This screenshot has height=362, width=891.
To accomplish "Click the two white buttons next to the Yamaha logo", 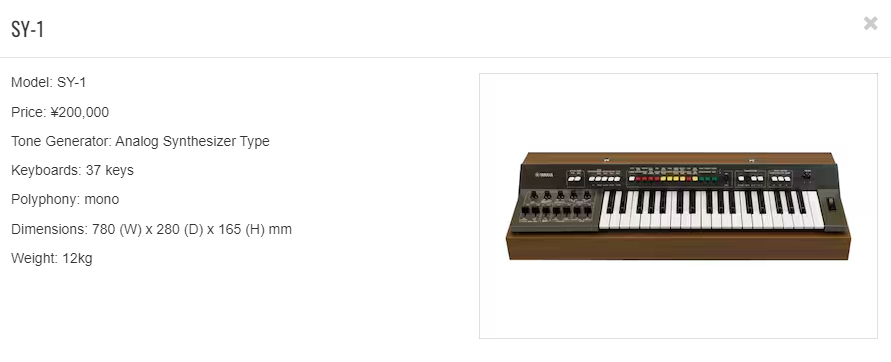I will pos(575,178).
